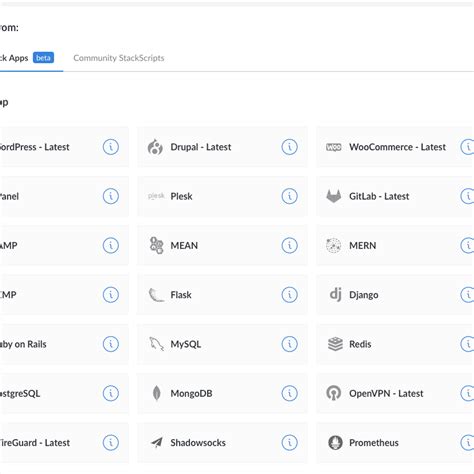View info for Ruby on Rails
The width and height of the screenshot is (474, 474).
[111, 344]
